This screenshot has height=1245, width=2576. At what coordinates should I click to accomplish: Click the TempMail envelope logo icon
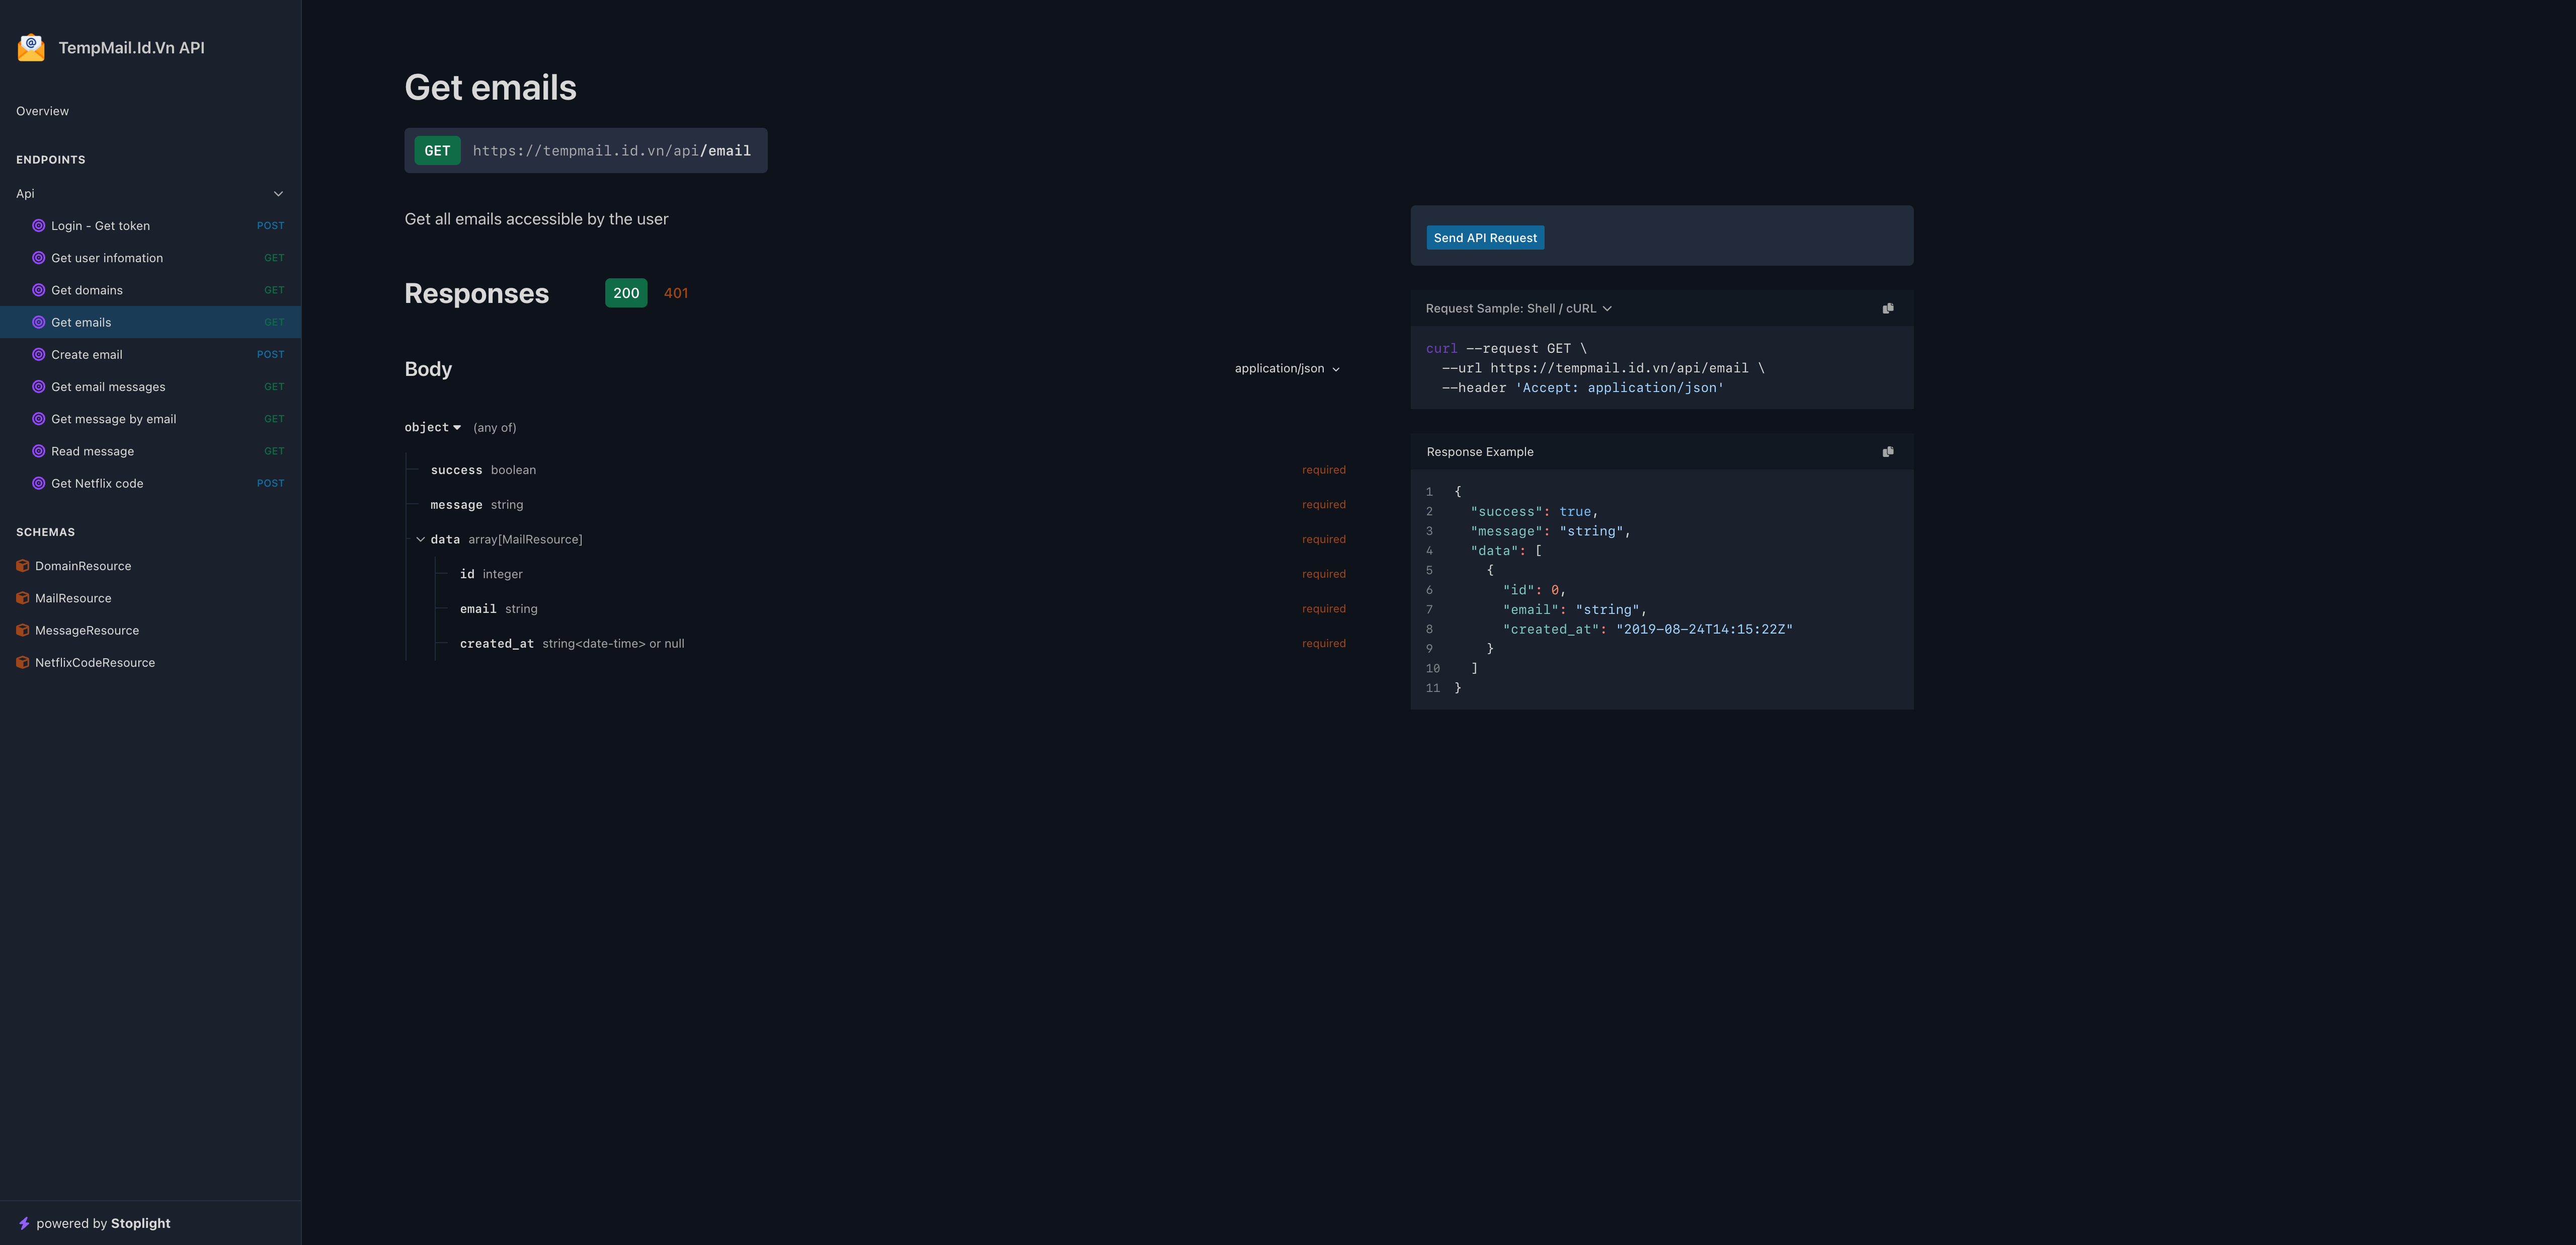point(31,47)
